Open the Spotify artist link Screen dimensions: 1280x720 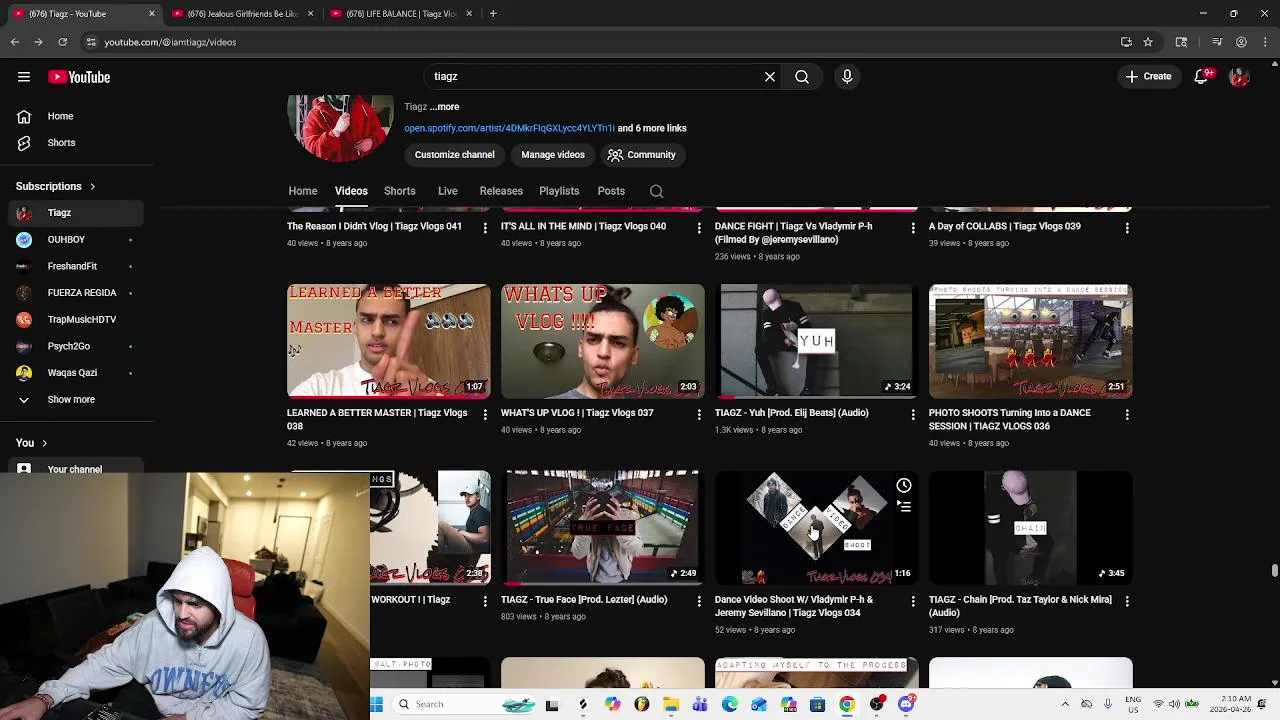click(x=509, y=129)
